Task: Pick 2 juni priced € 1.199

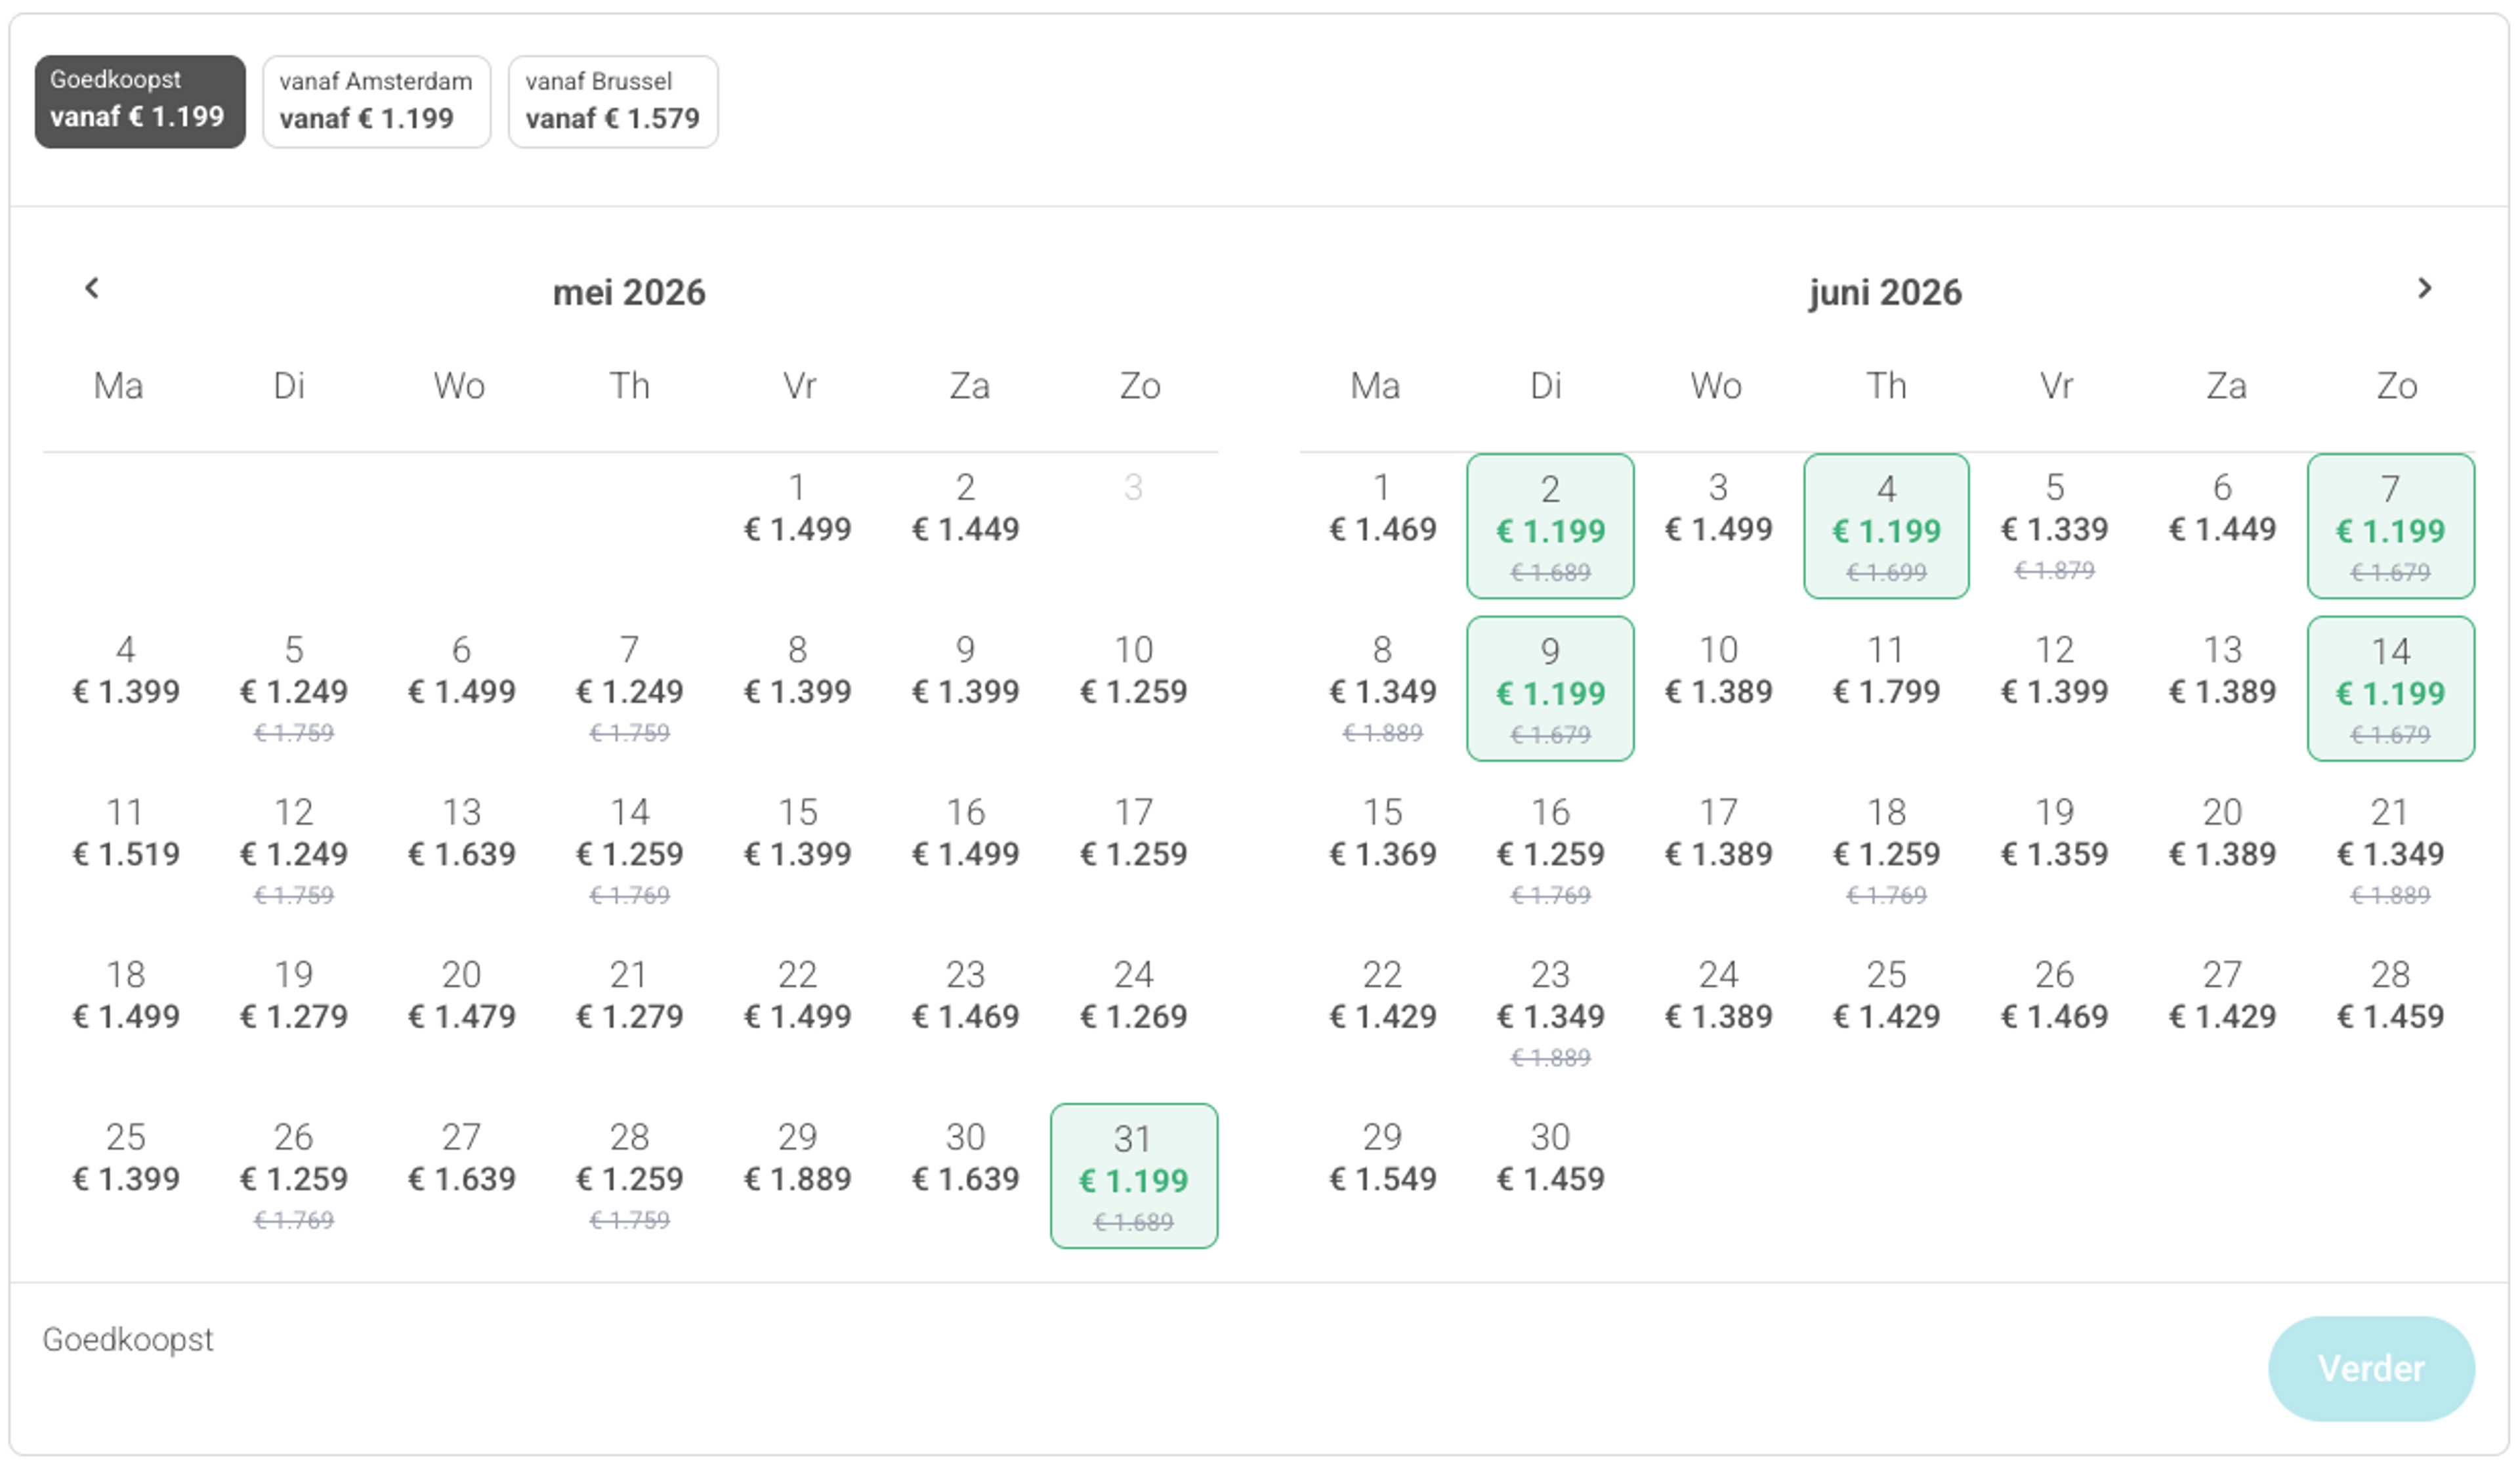Action: 1549,526
